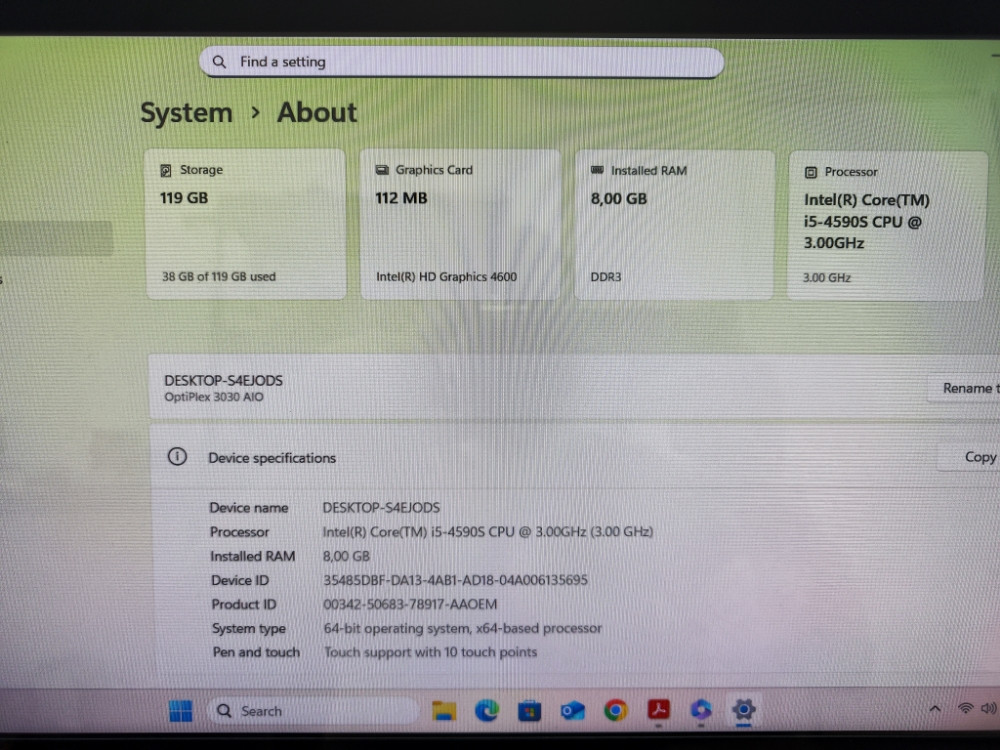Launch Google Chrome from taskbar
1000x750 pixels.
click(615, 710)
